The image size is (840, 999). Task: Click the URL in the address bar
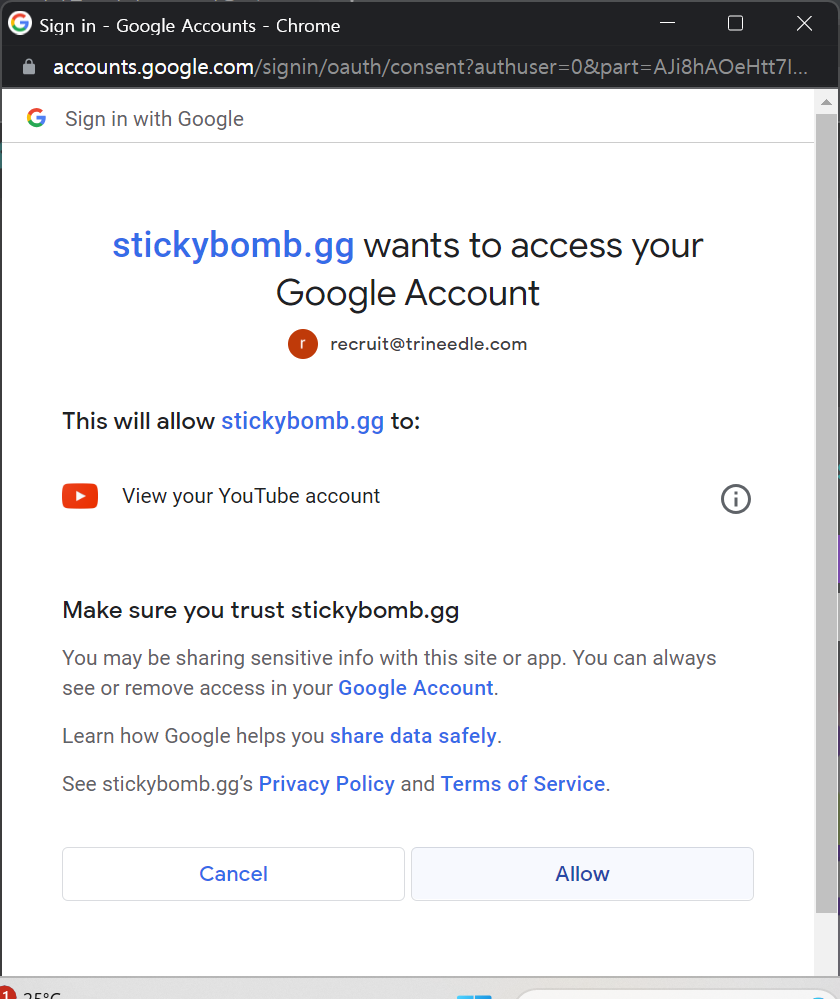430,67
